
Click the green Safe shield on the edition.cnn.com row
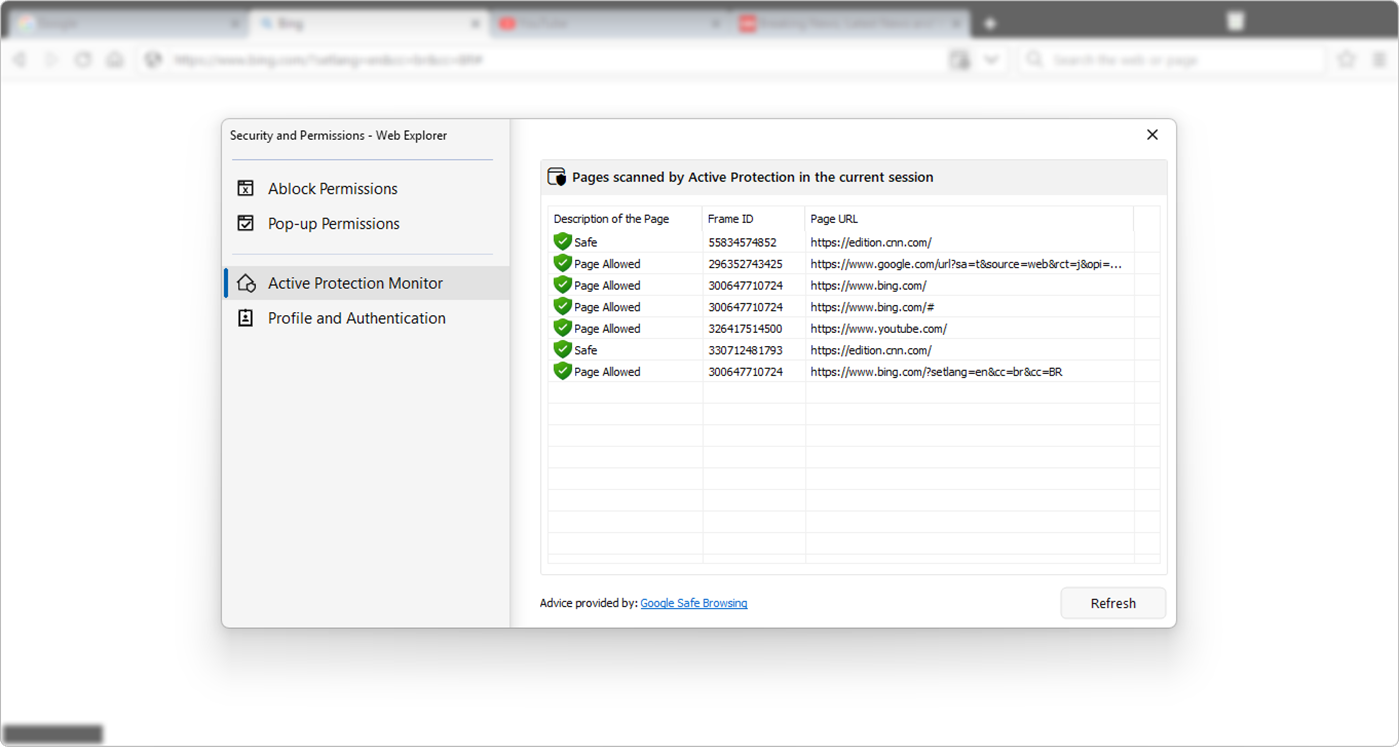point(562,241)
